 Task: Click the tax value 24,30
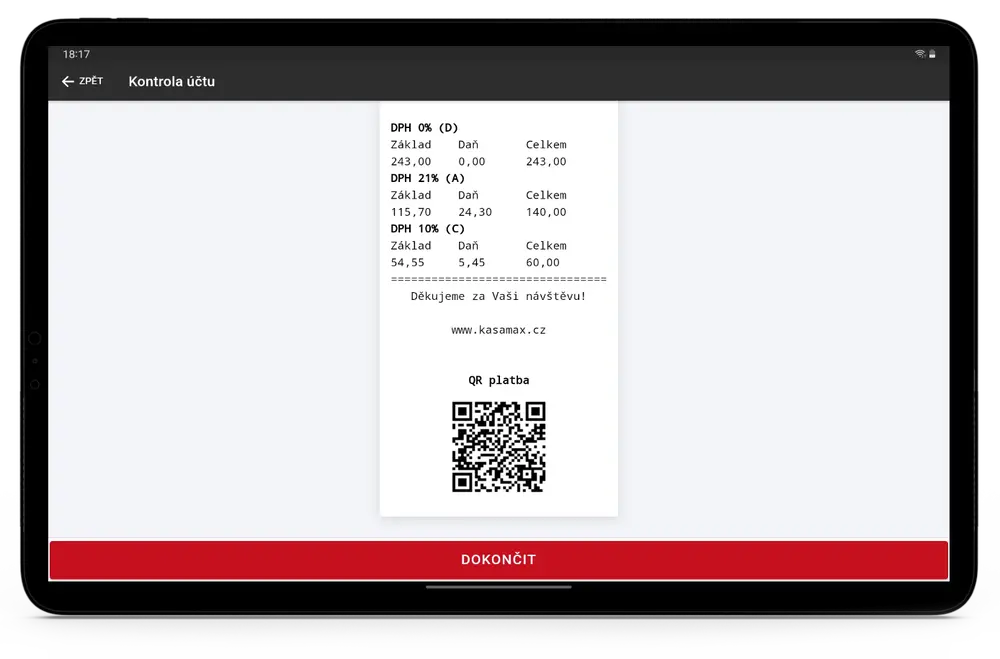pos(475,212)
